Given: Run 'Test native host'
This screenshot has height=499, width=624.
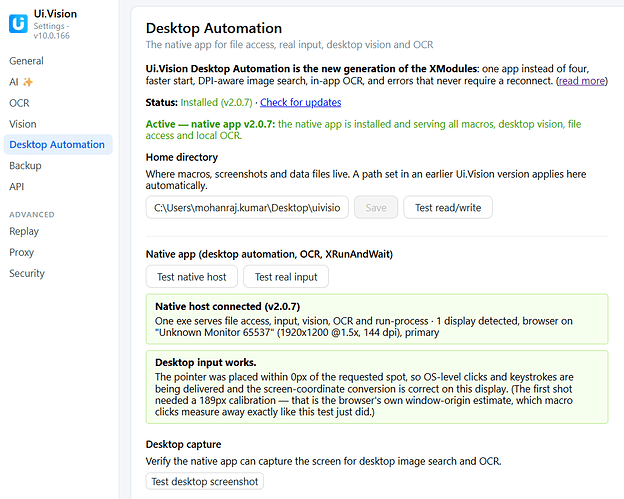Looking at the screenshot, I should tap(192, 277).
